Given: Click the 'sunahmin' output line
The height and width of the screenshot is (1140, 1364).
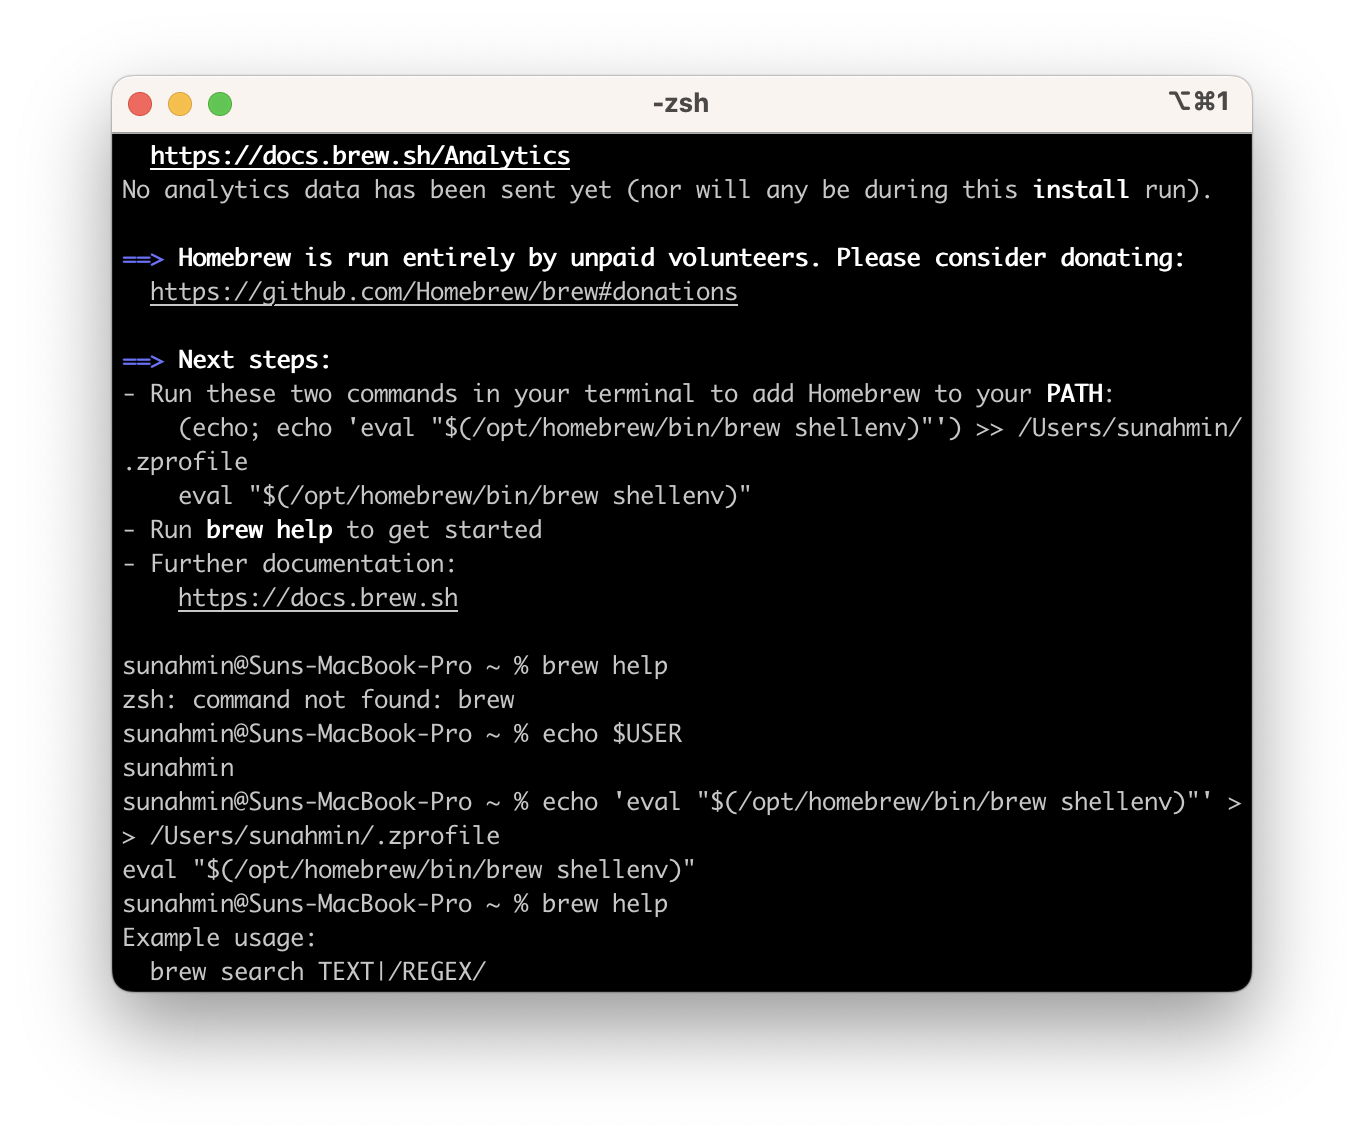Looking at the screenshot, I should pos(178,768).
